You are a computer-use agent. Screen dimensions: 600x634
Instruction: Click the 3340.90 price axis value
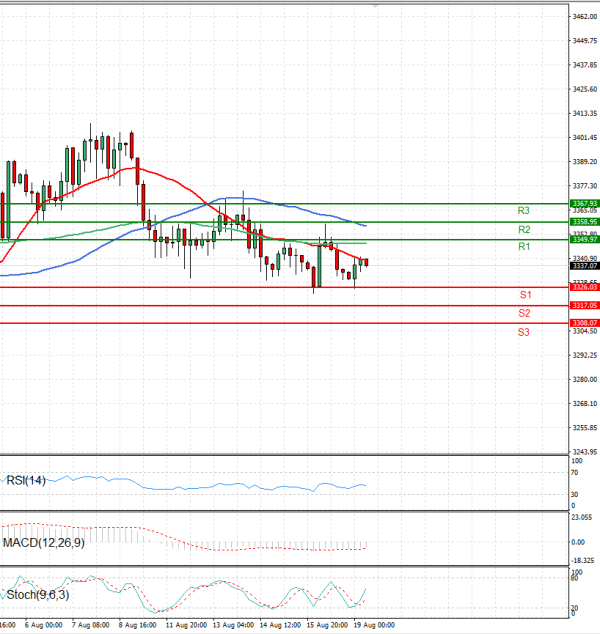(585, 258)
